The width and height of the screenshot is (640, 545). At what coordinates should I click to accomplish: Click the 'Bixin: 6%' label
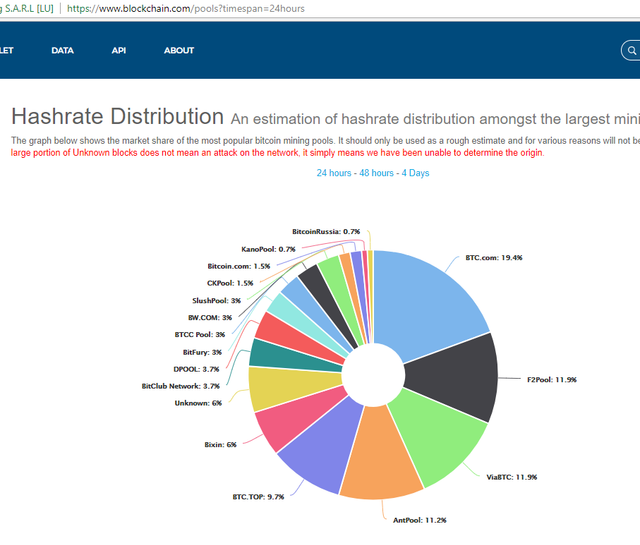pyautogui.click(x=220, y=445)
